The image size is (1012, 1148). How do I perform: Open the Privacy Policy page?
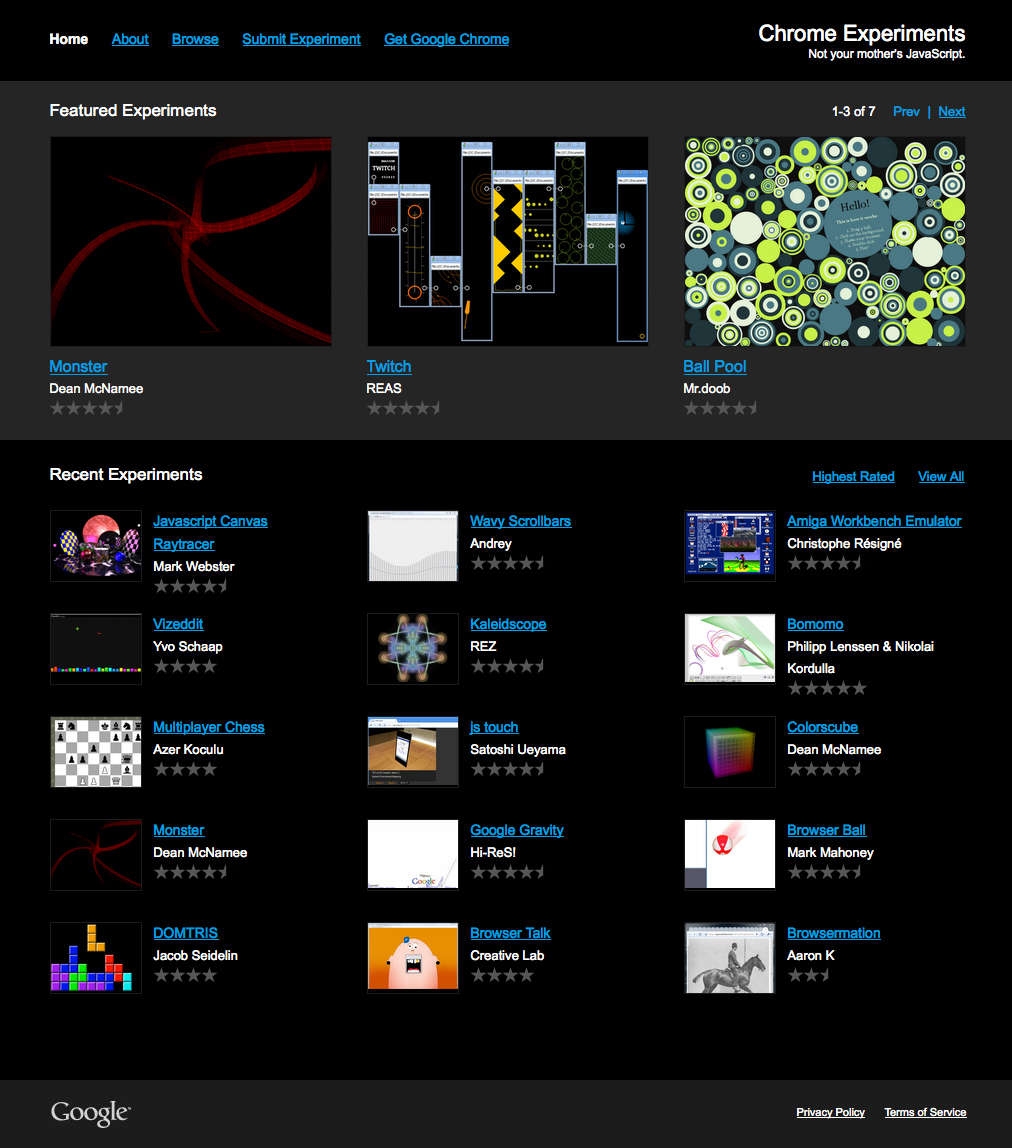coord(830,1112)
